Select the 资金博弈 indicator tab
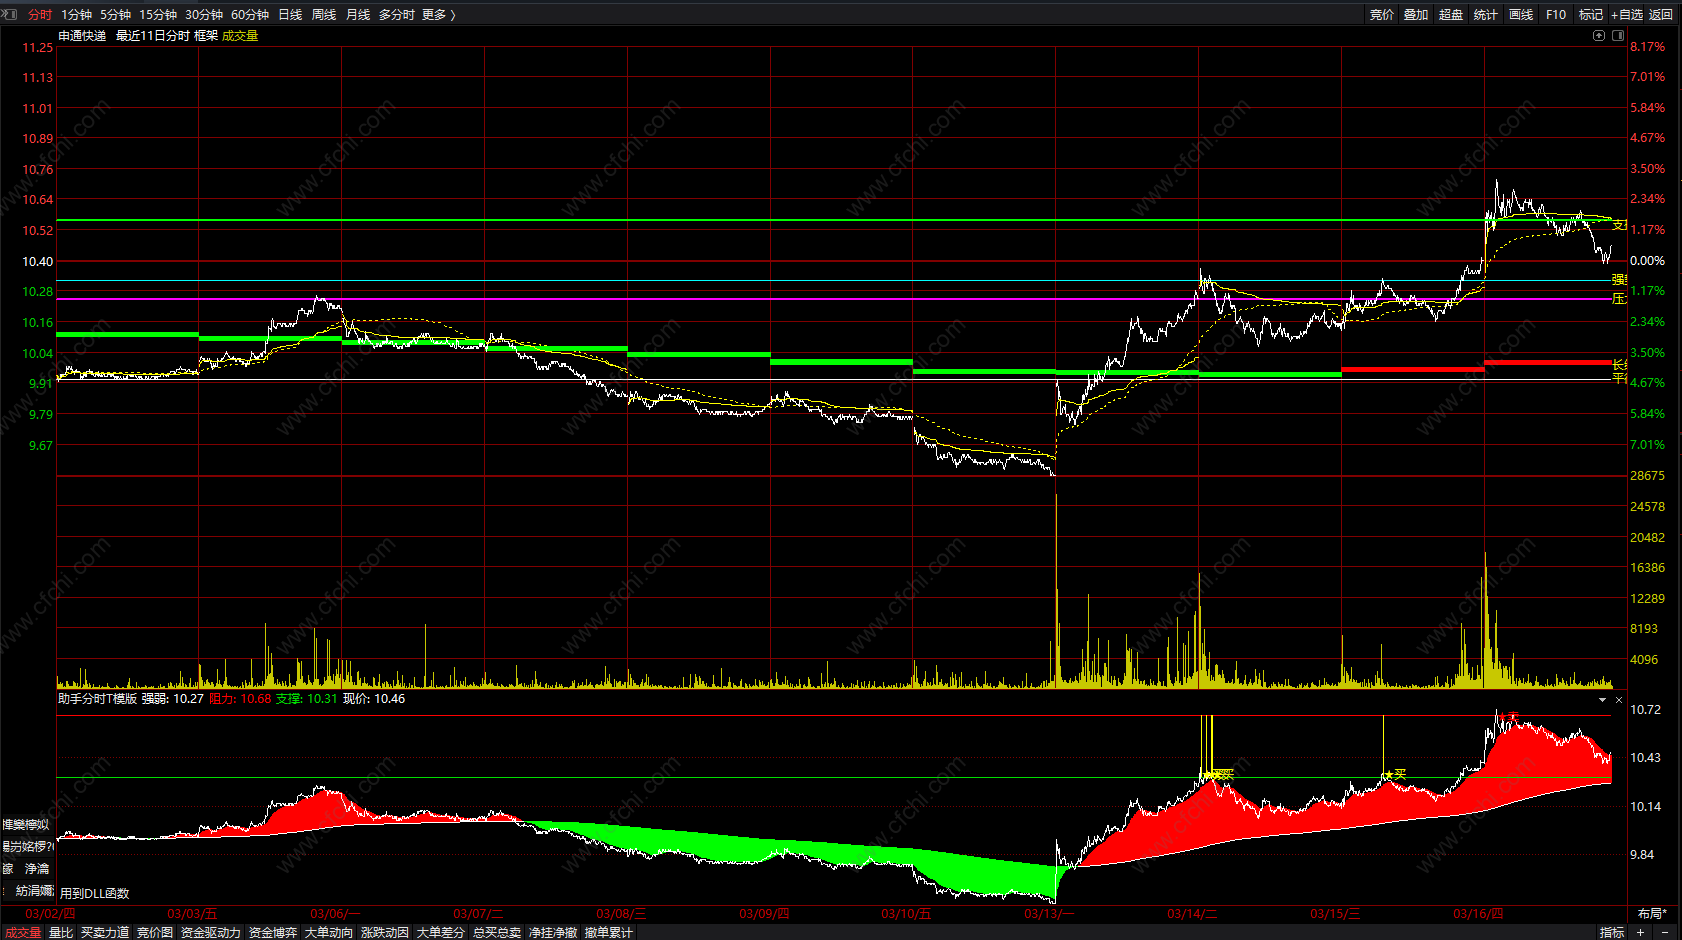1682x940 pixels. pyautogui.click(x=273, y=933)
